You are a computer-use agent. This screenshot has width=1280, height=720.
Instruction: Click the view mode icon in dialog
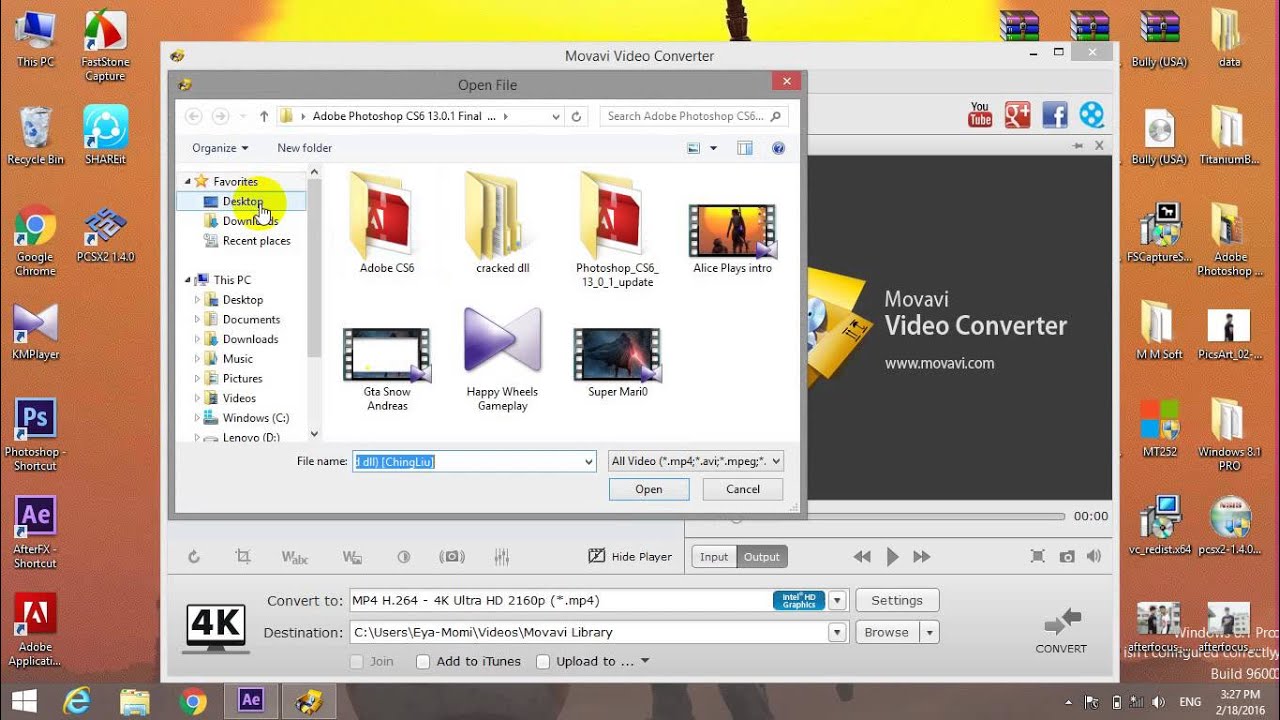tap(694, 148)
